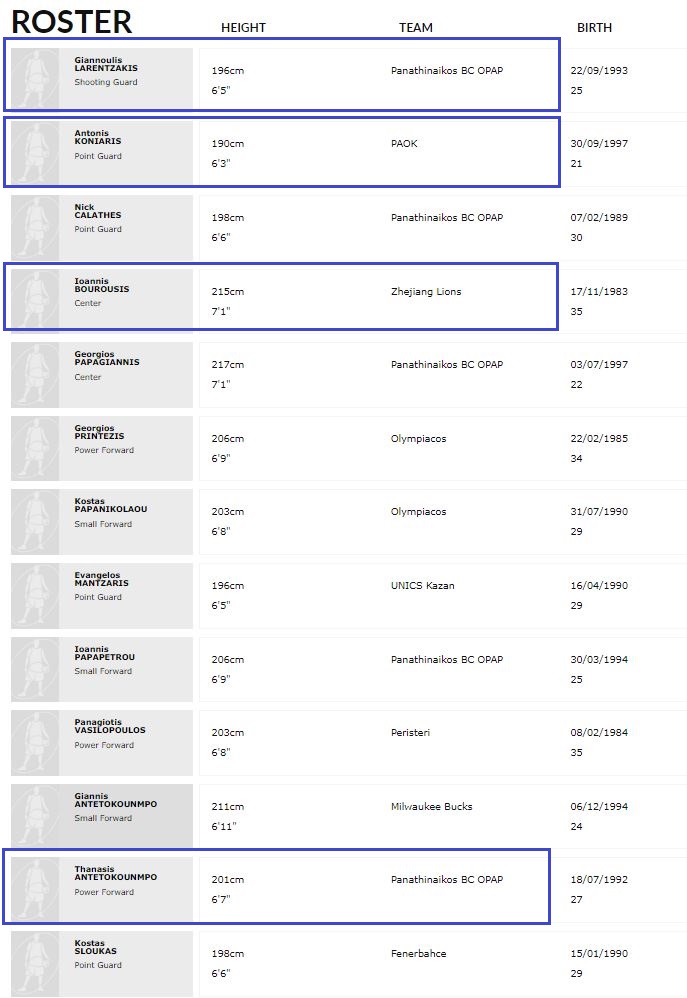Open Ioannis Bourousis player name link
Viewport: 687px width, 998px height.
[101, 285]
